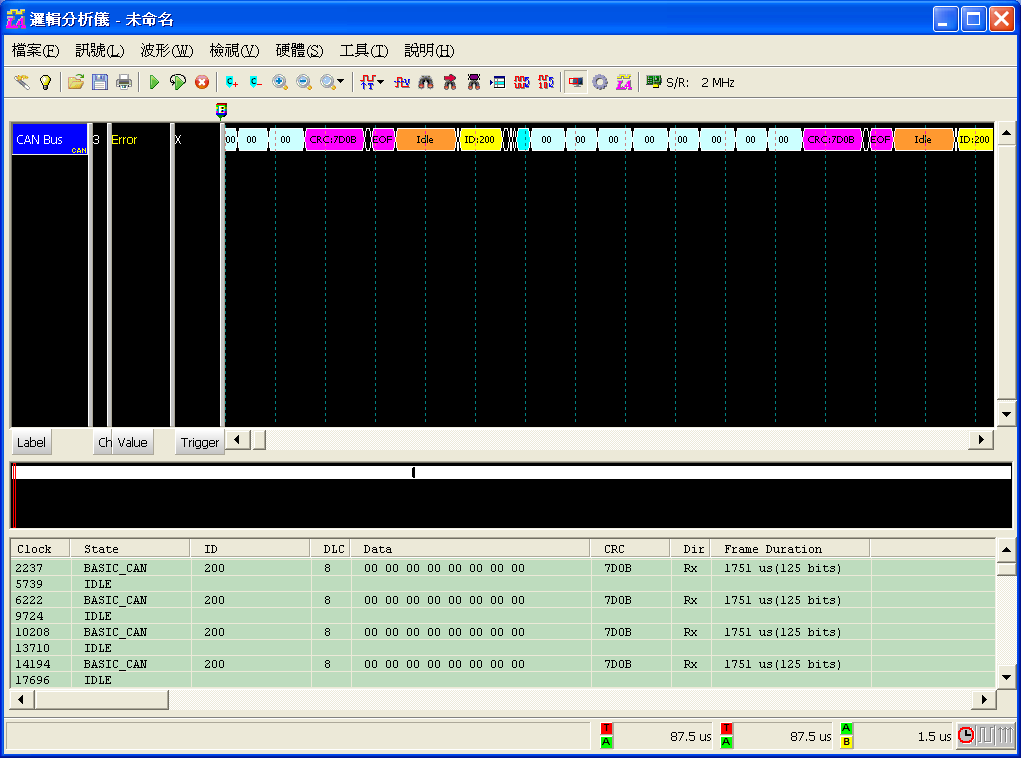
Task: Zoom in using the magnifier plus icon
Action: click(280, 82)
